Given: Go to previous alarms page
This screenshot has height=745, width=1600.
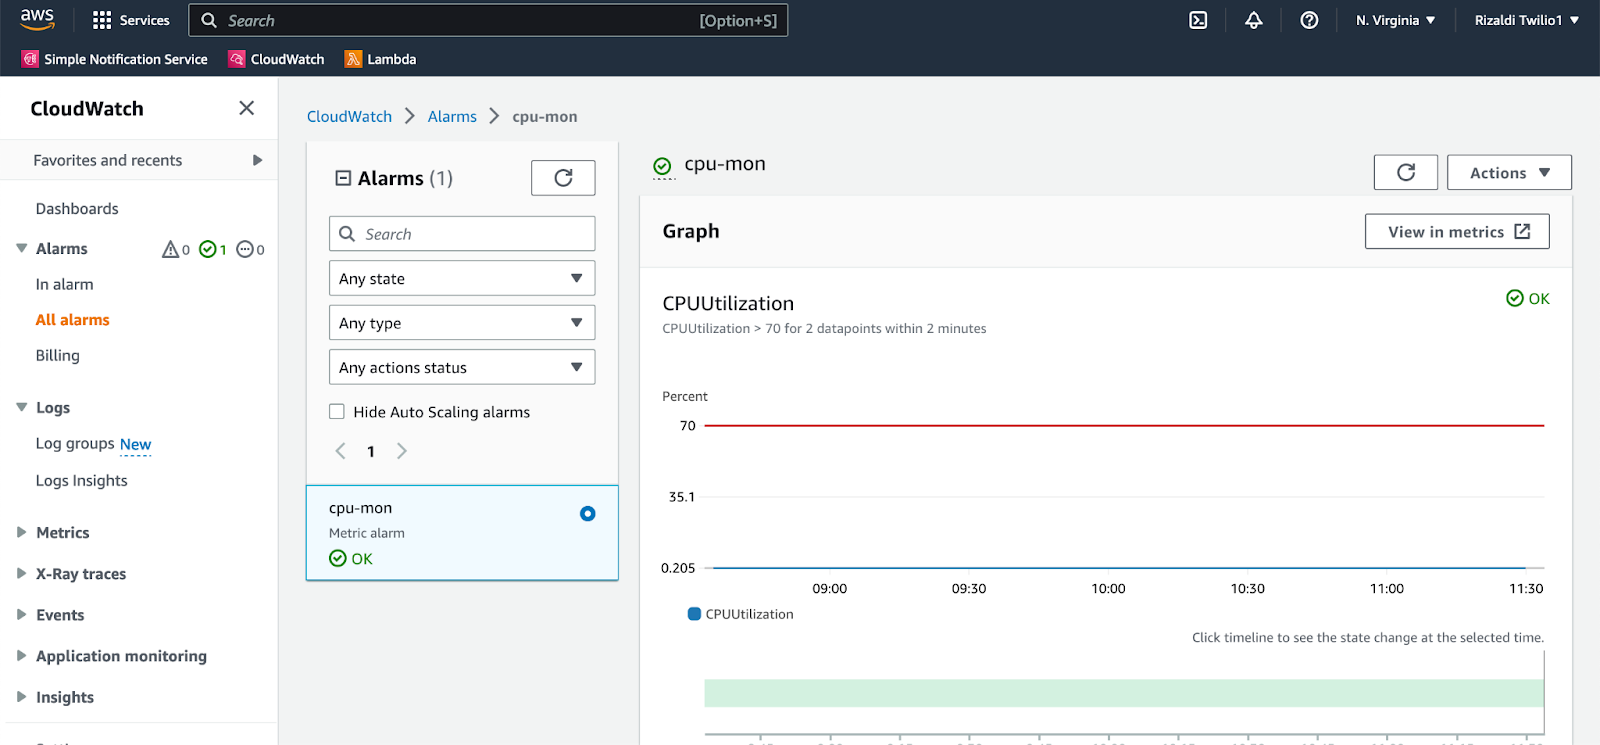Looking at the screenshot, I should 341,451.
